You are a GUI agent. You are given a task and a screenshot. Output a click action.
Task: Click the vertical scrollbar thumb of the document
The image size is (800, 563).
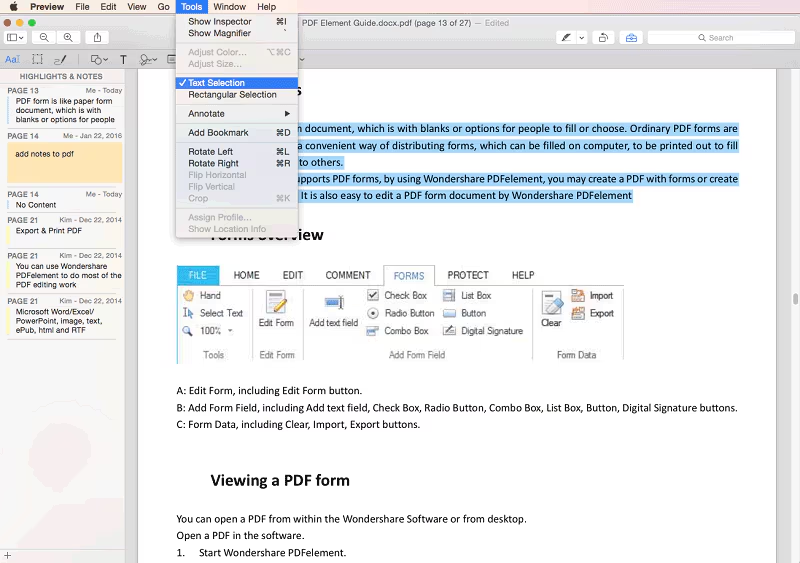(795, 299)
